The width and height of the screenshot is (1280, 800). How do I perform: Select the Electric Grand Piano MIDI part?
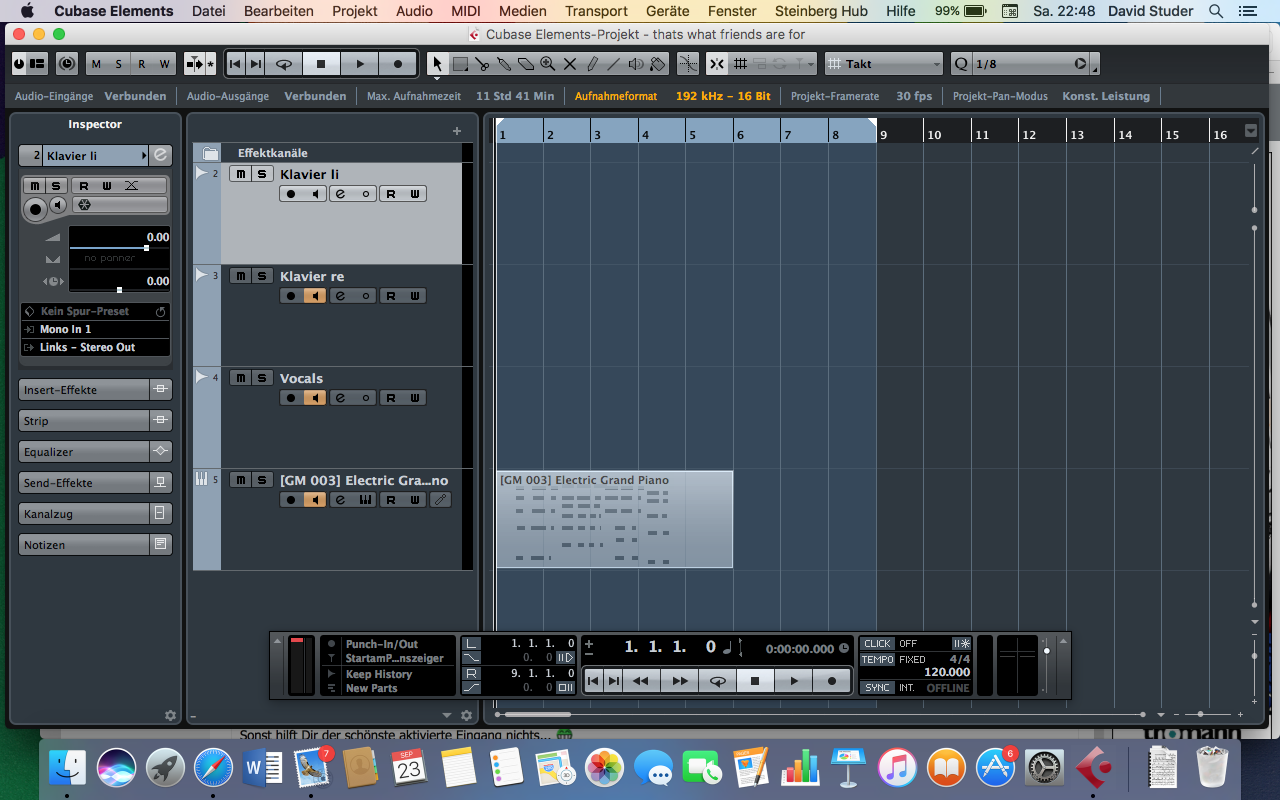(x=614, y=519)
